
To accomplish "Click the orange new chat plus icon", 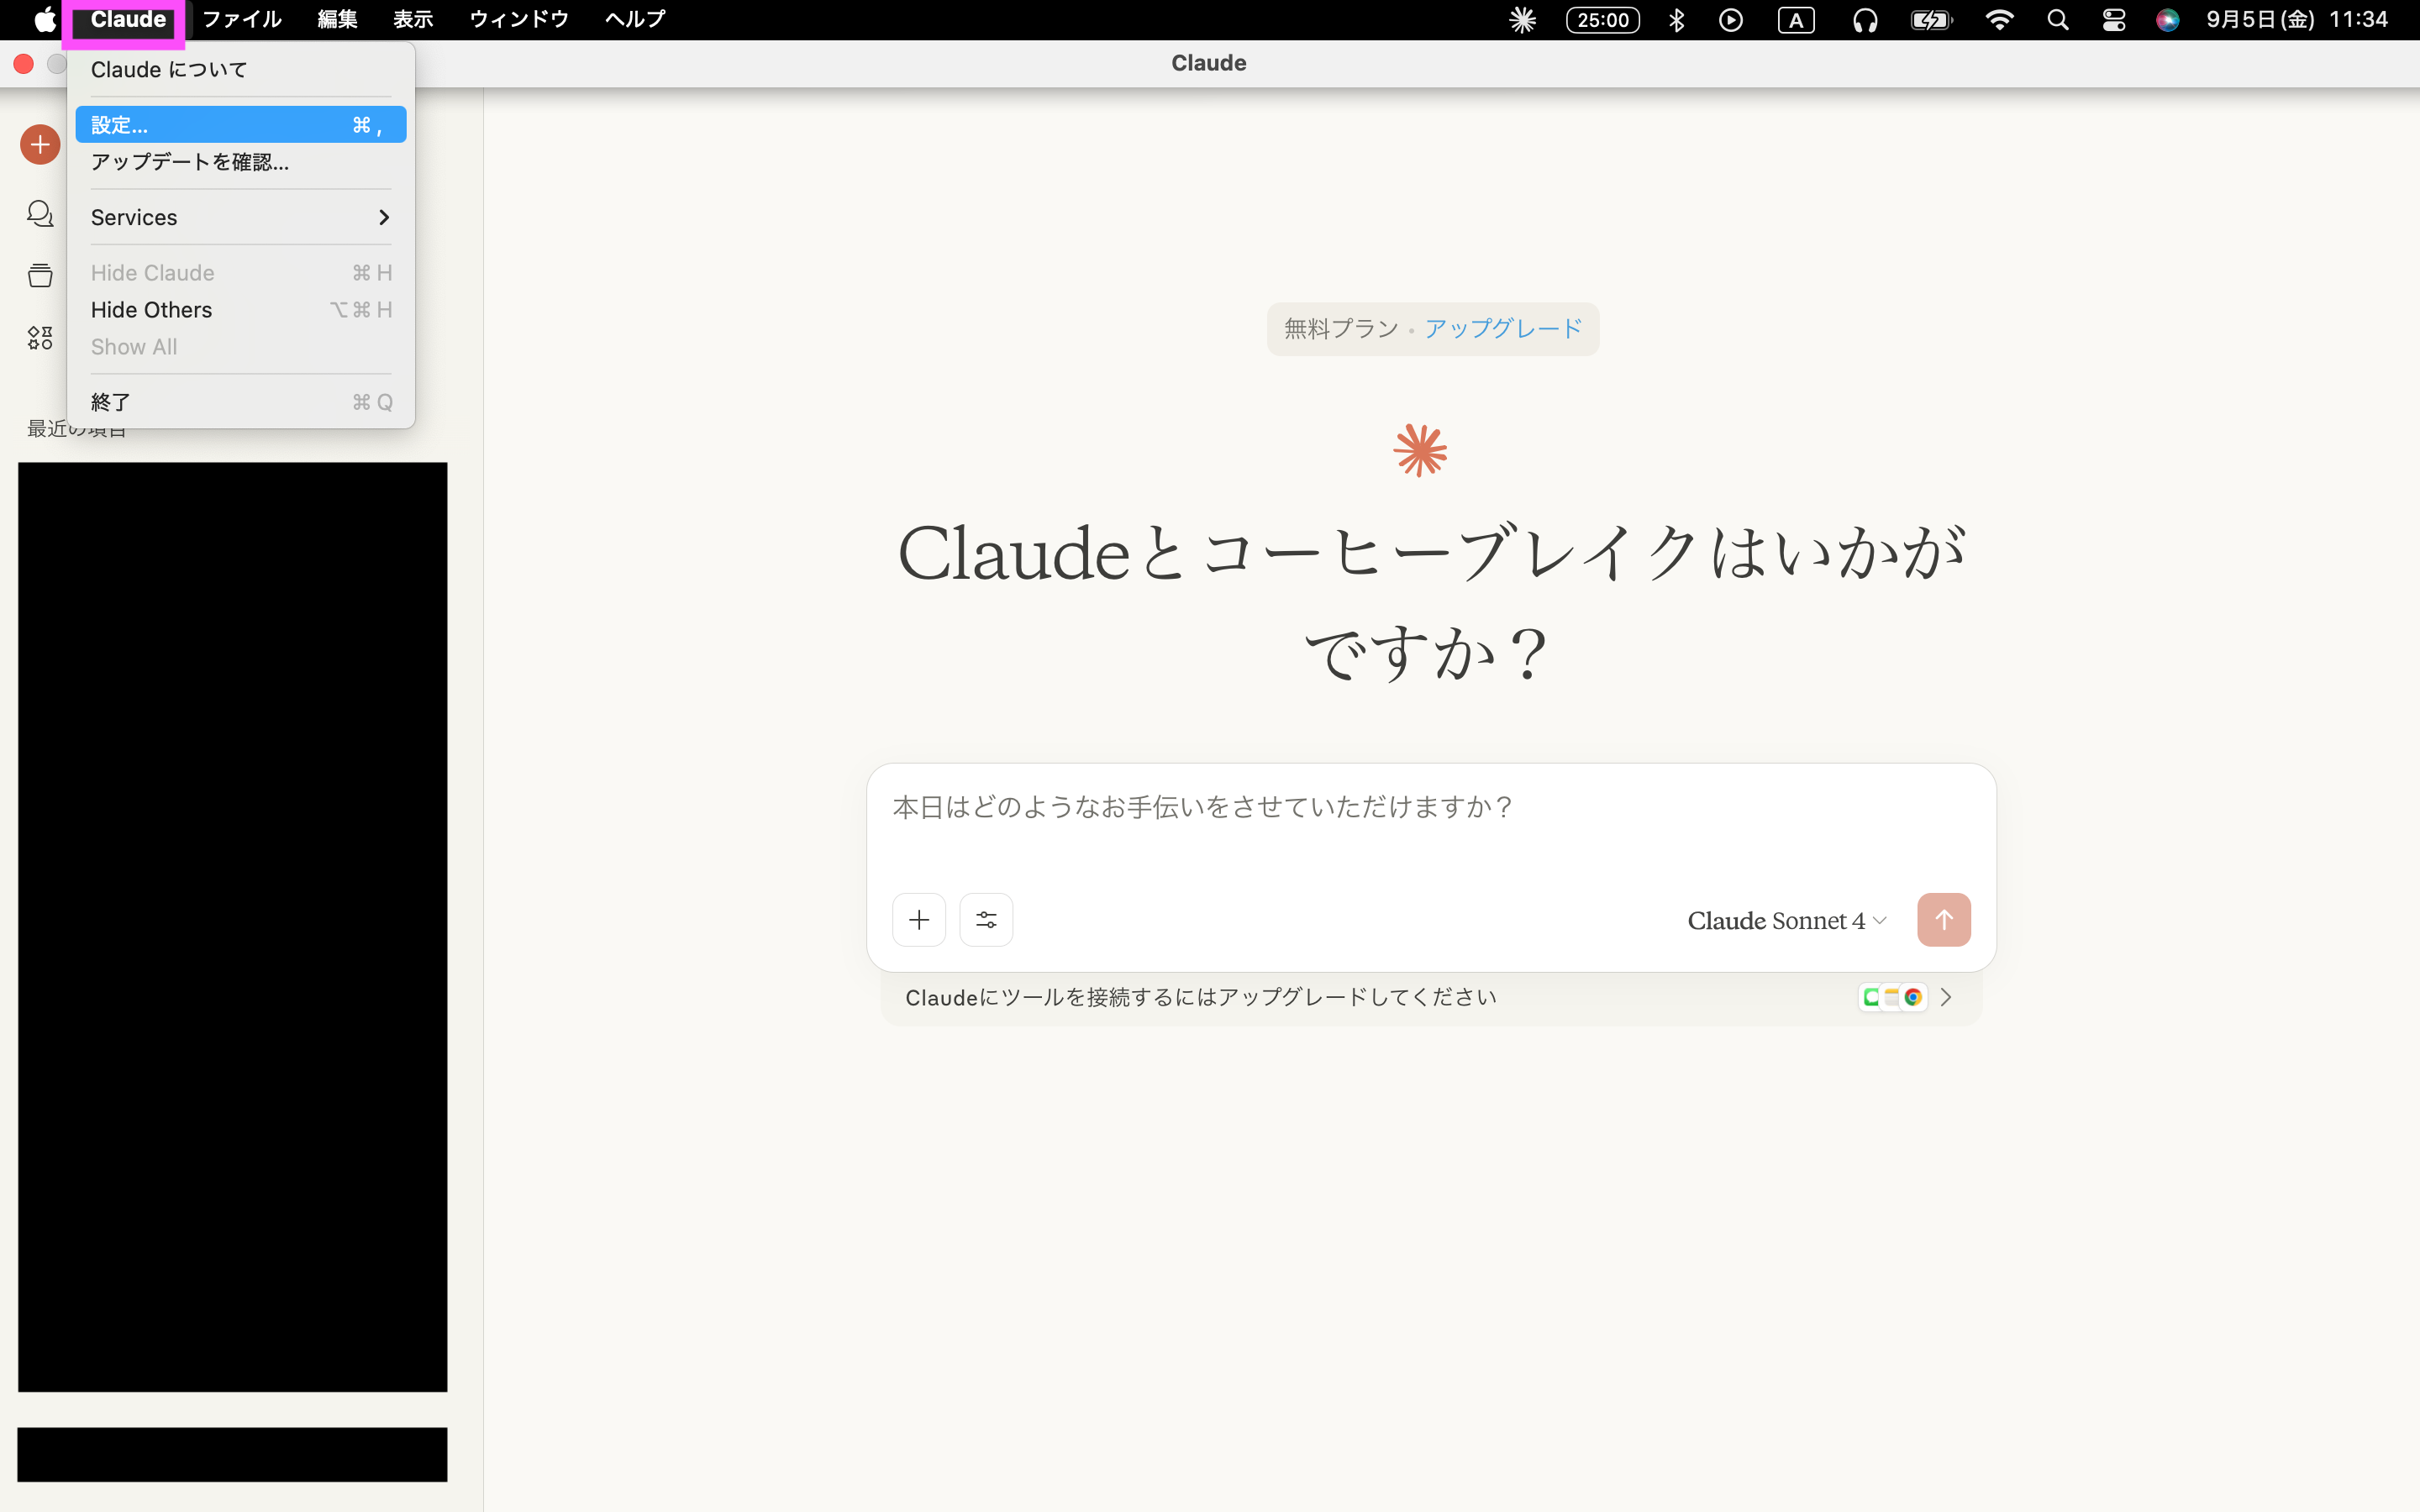I will (x=40, y=145).
